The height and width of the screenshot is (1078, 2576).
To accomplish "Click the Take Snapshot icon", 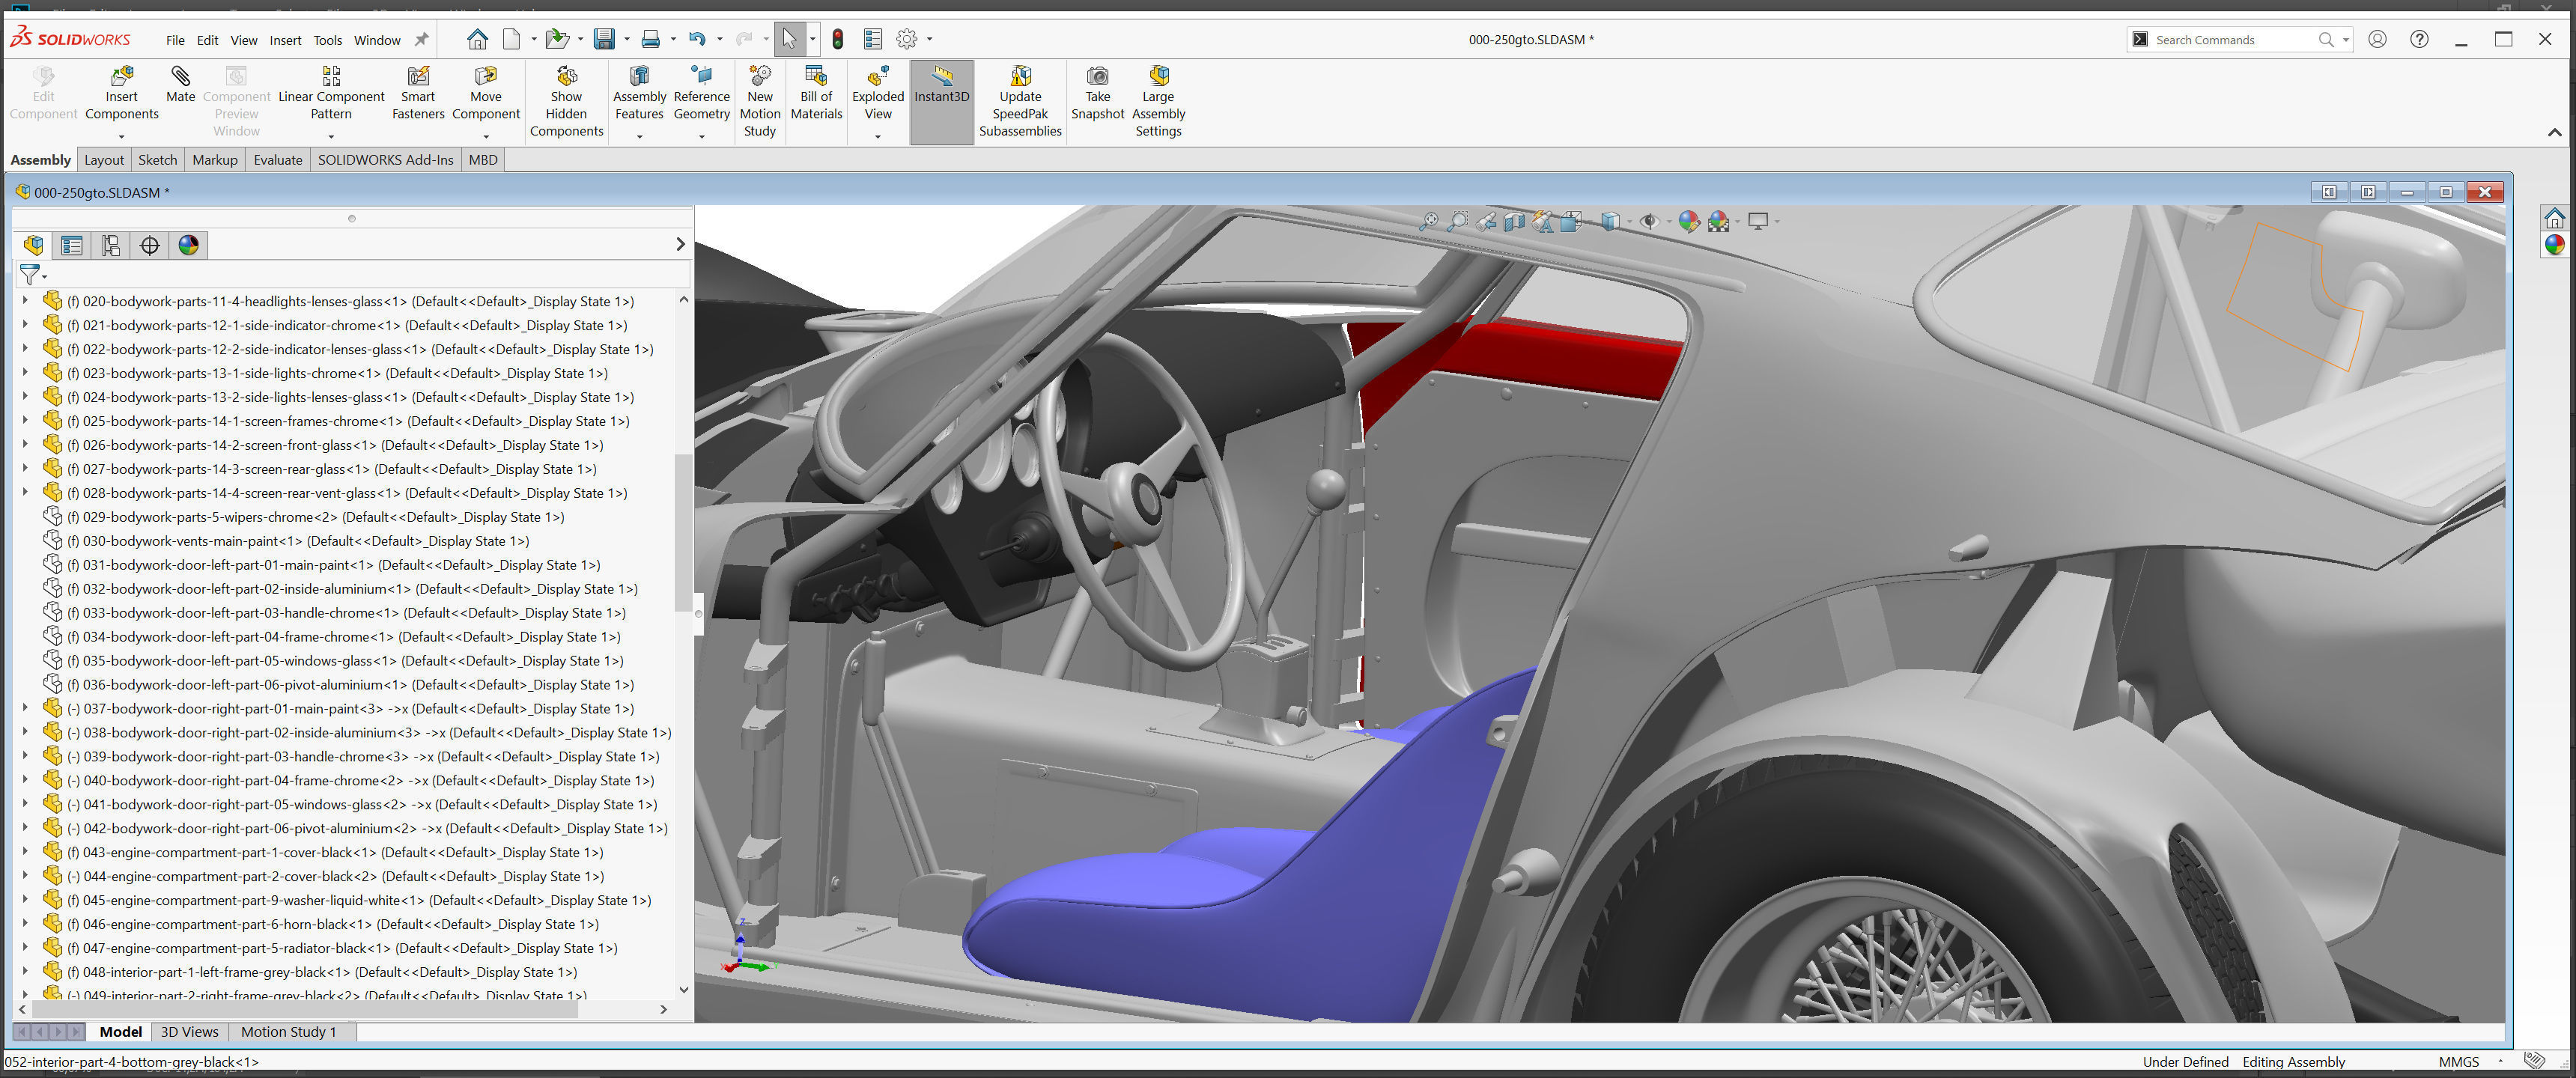I will (1097, 77).
